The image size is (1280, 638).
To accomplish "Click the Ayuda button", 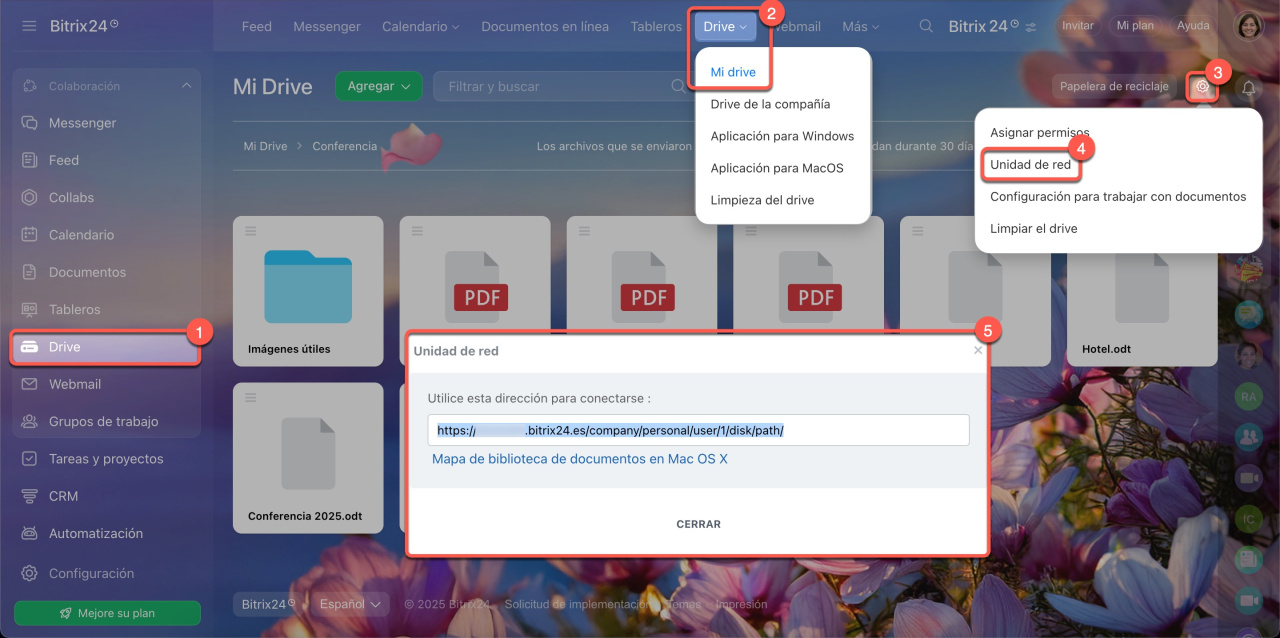I will coord(1193,26).
